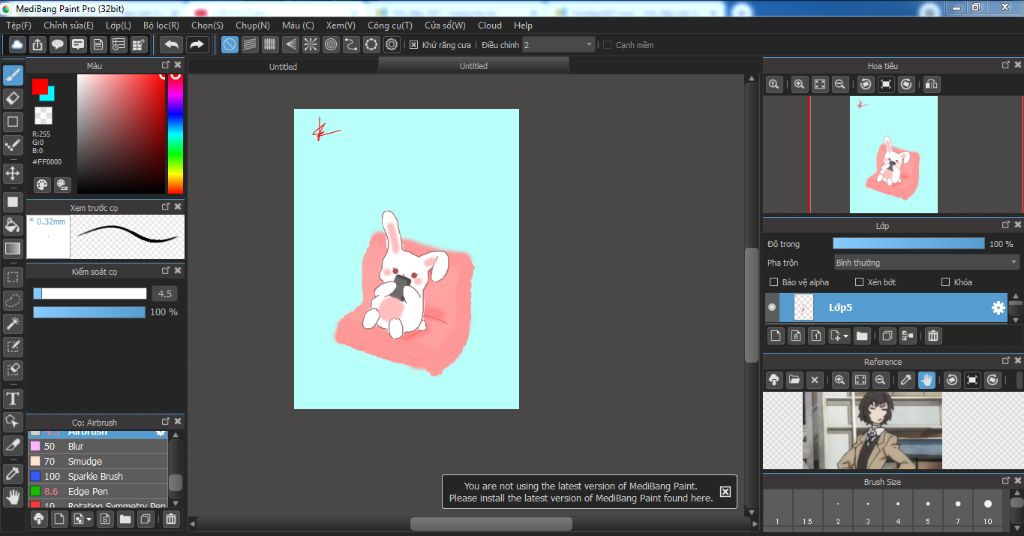Screen dimensions: 1024x536
Task: Toggle the Khóa layer lock checkbox
Action: point(944,282)
